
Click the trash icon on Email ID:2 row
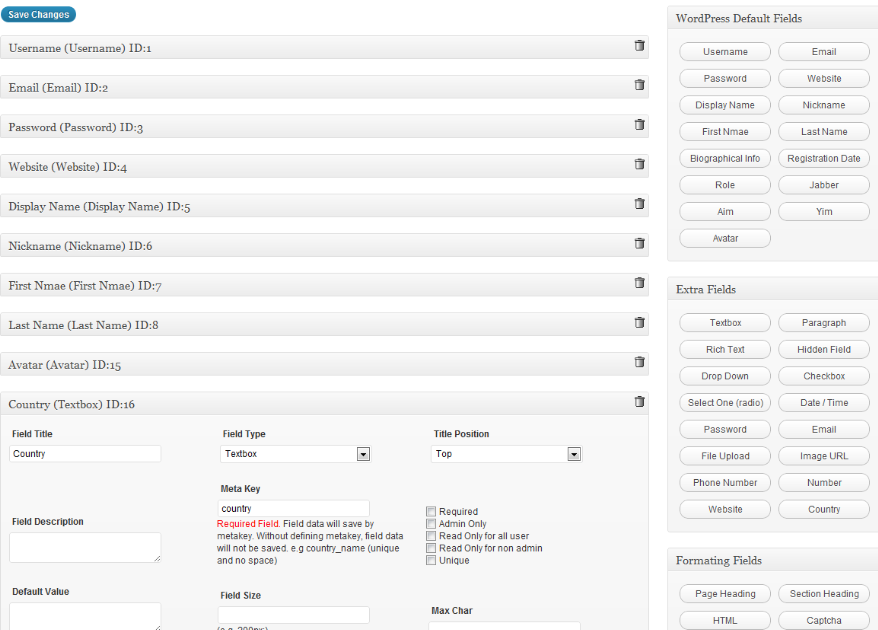click(639, 85)
